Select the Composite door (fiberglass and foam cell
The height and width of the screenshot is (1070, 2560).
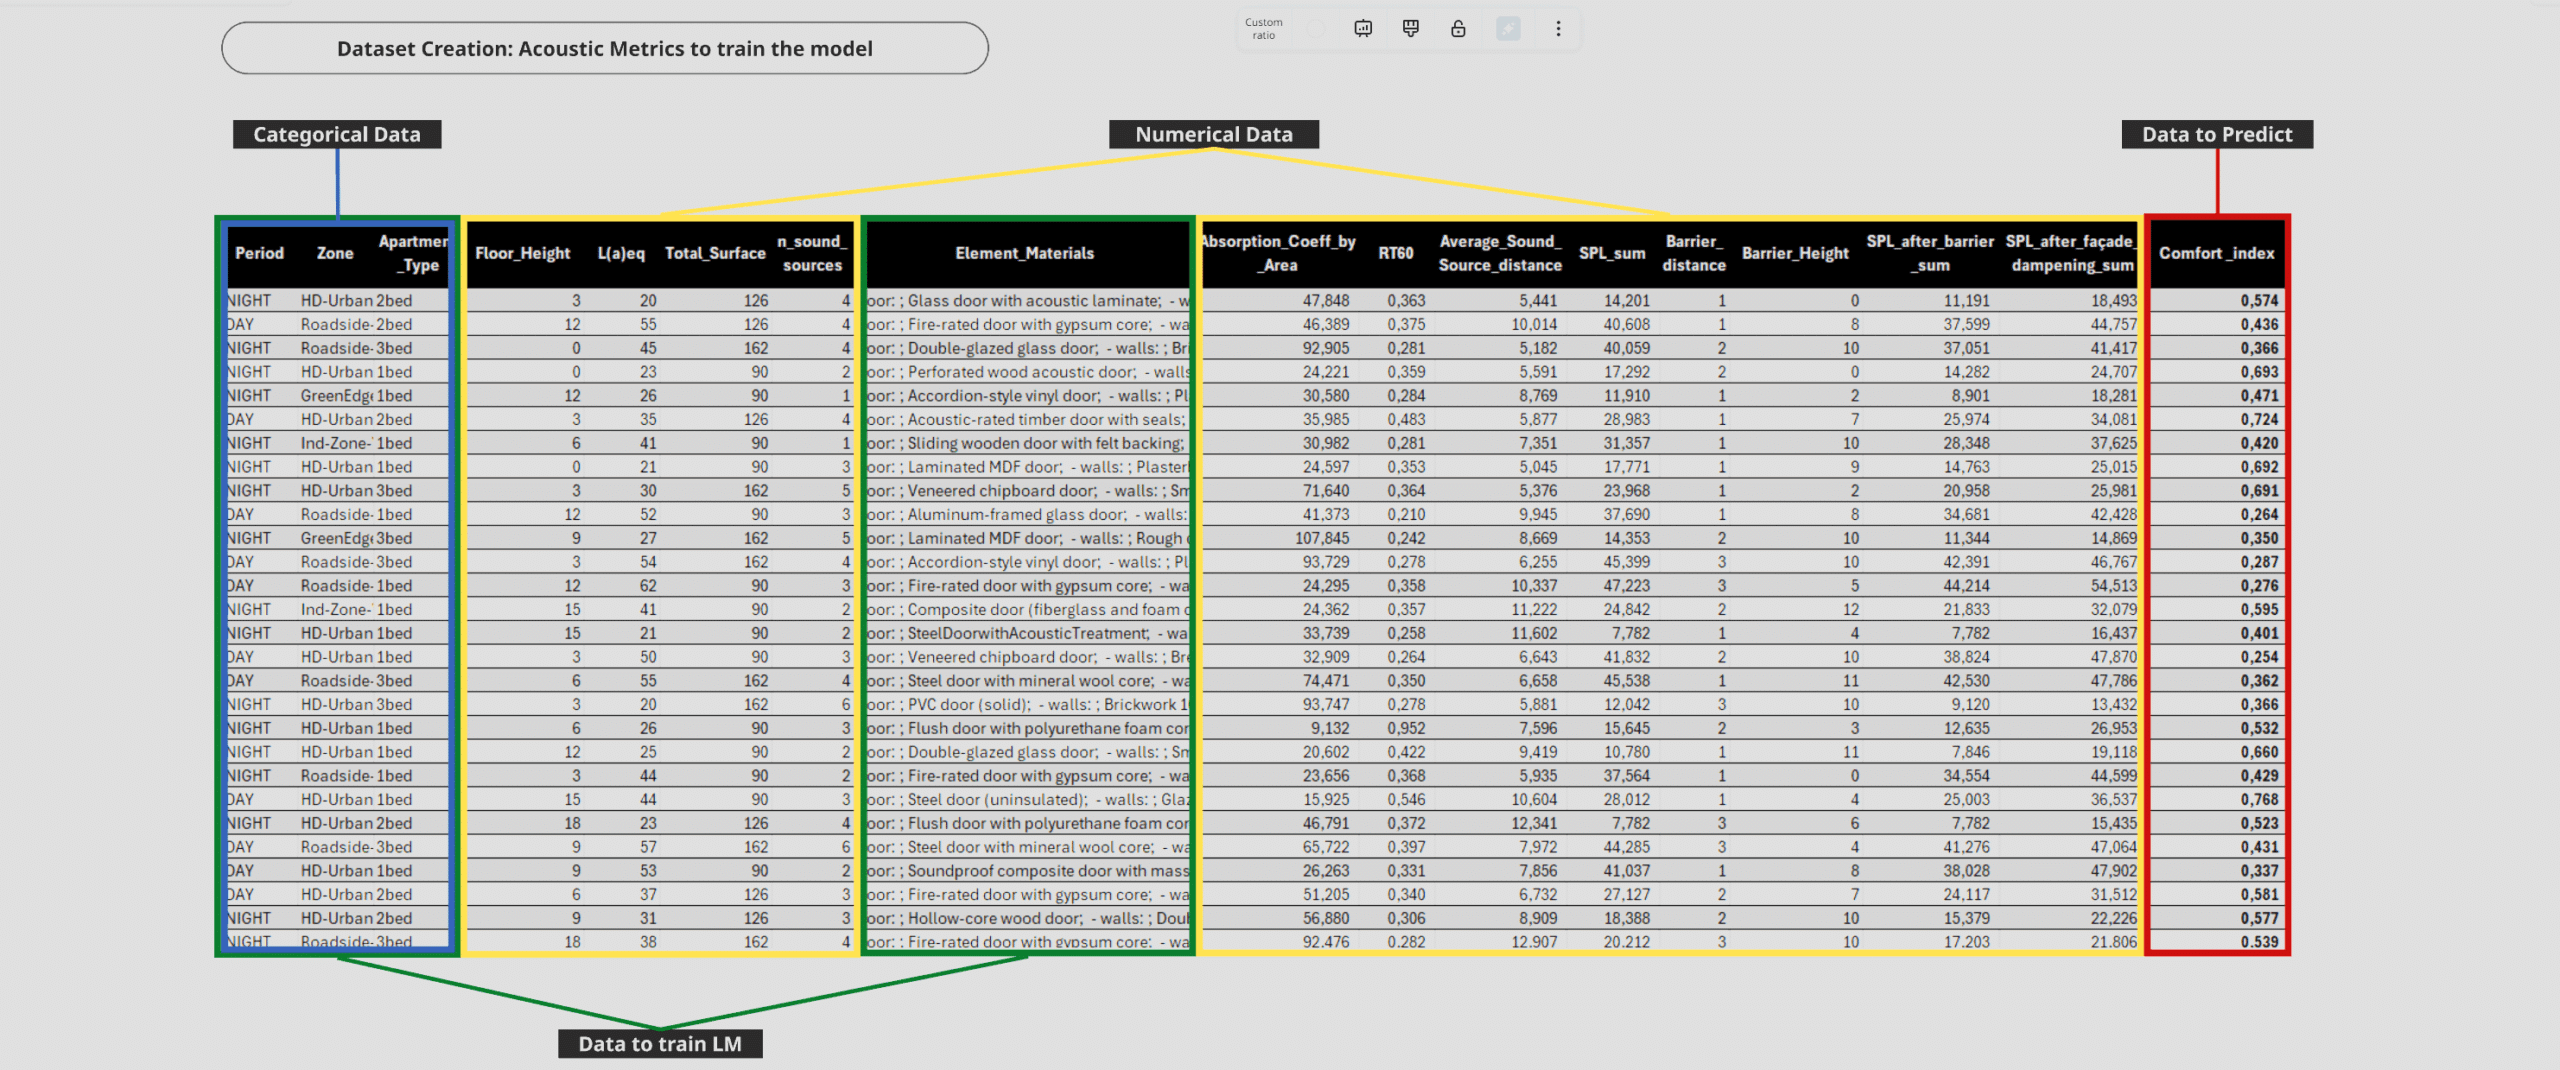click(x=1028, y=609)
